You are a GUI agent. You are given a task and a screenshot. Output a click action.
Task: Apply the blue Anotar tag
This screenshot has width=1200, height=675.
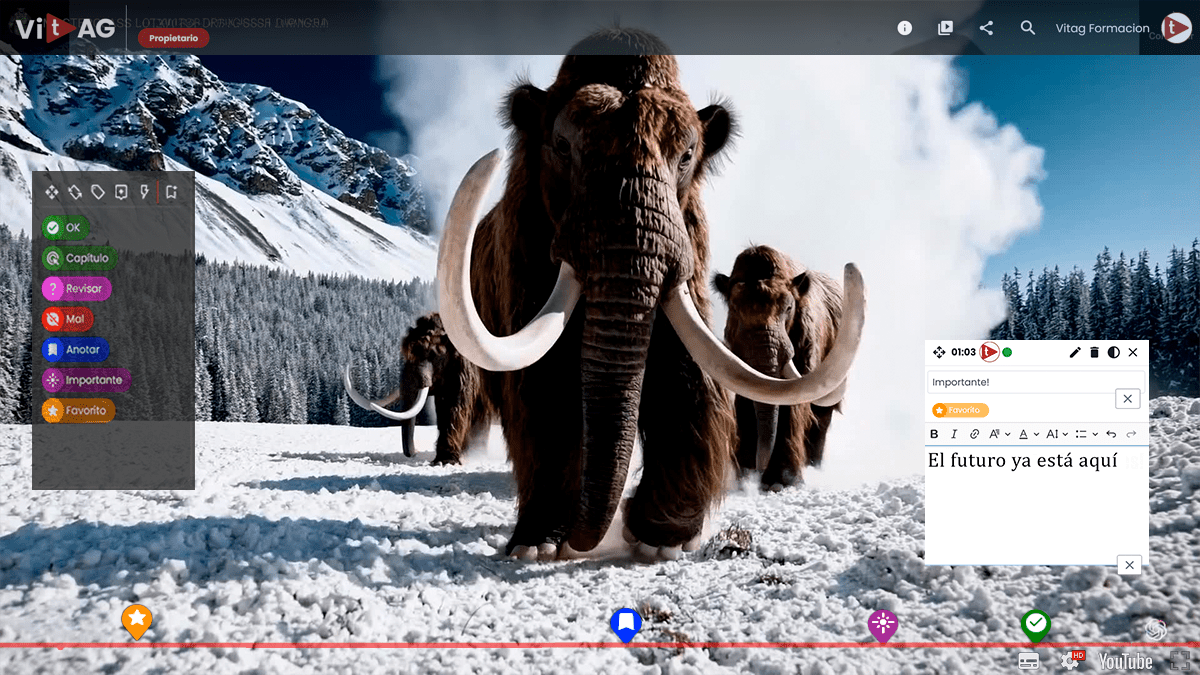[75, 350]
